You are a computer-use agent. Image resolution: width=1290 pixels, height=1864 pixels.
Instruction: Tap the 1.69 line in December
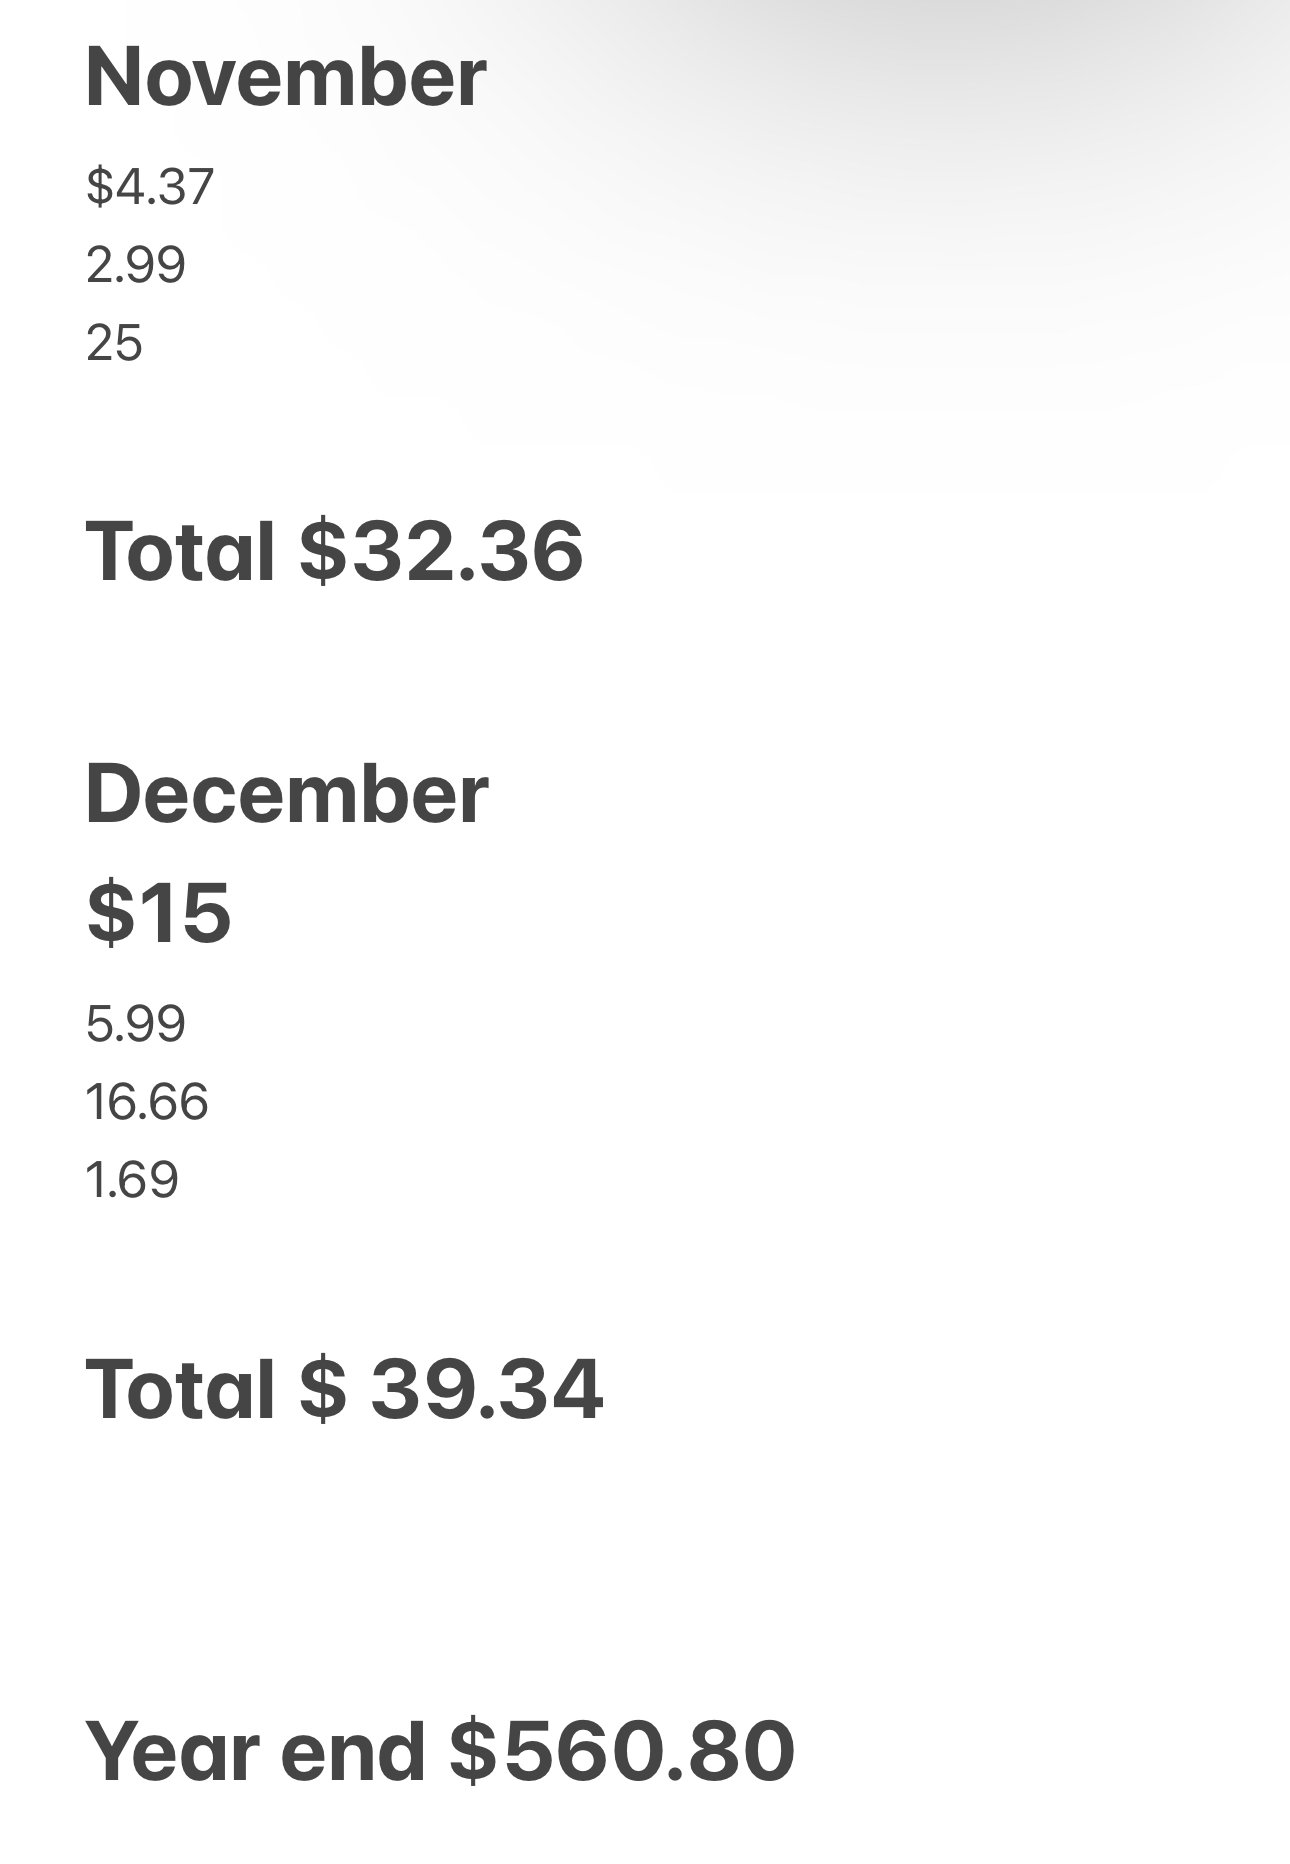(x=132, y=1180)
